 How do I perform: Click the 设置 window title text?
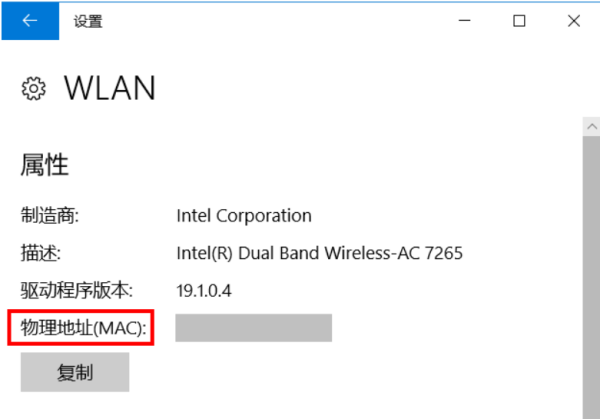coord(88,21)
